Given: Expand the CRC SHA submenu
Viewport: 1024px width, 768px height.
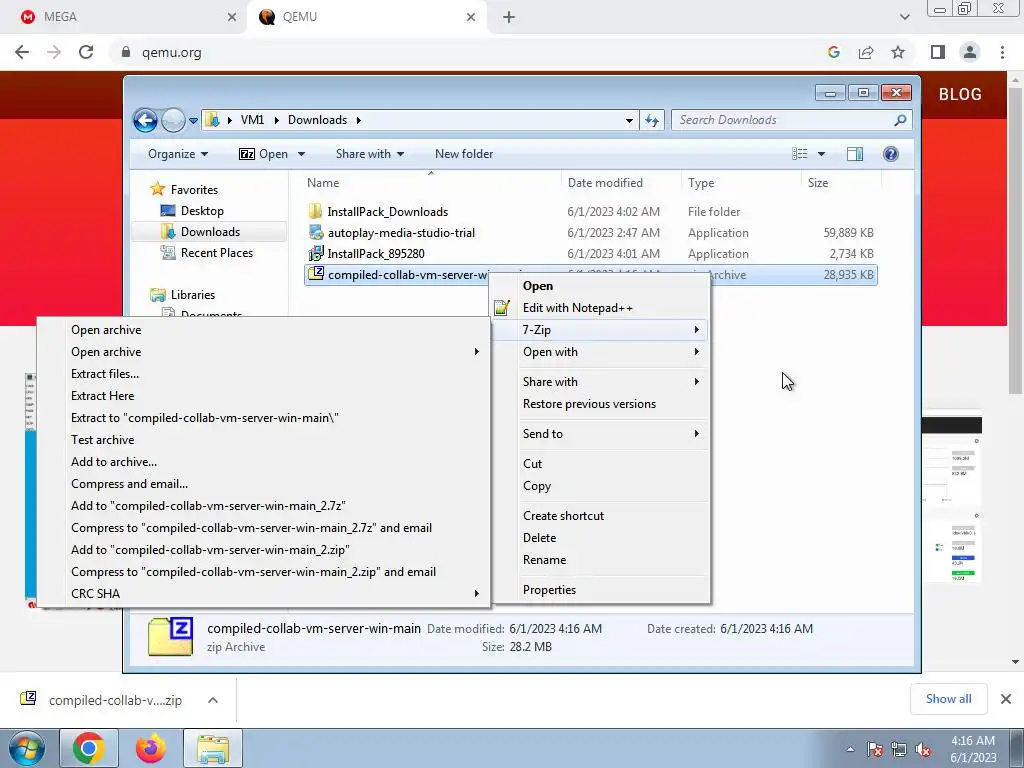Looking at the screenshot, I should coord(264,594).
